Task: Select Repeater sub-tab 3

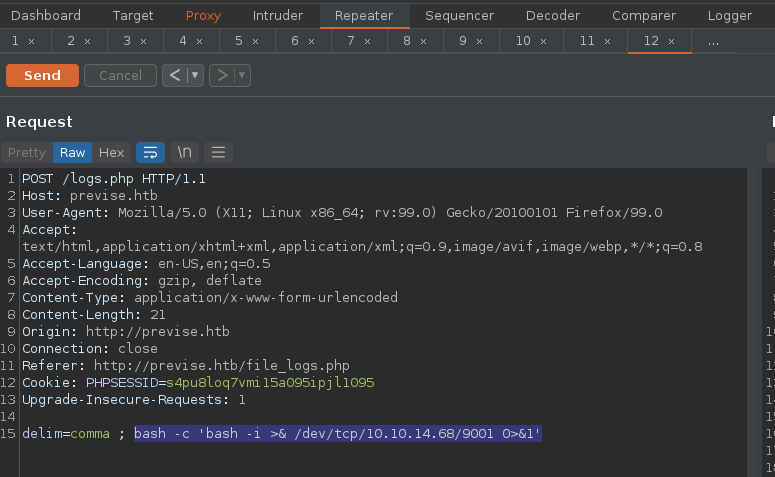Action: point(127,41)
